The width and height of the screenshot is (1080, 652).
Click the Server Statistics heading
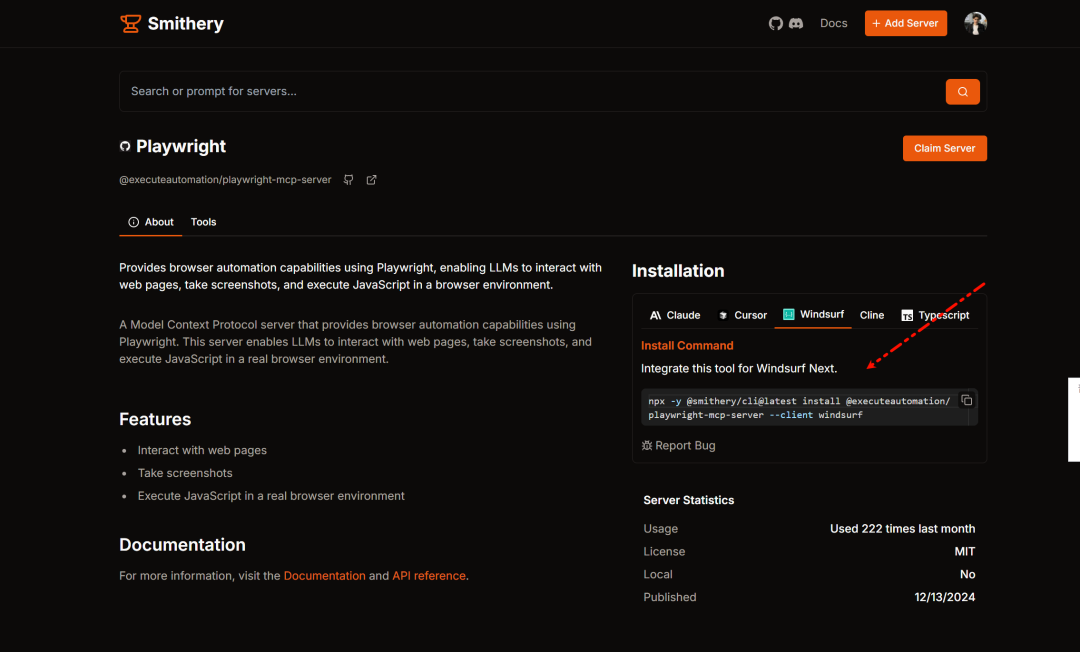pyautogui.click(x=689, y=501)
